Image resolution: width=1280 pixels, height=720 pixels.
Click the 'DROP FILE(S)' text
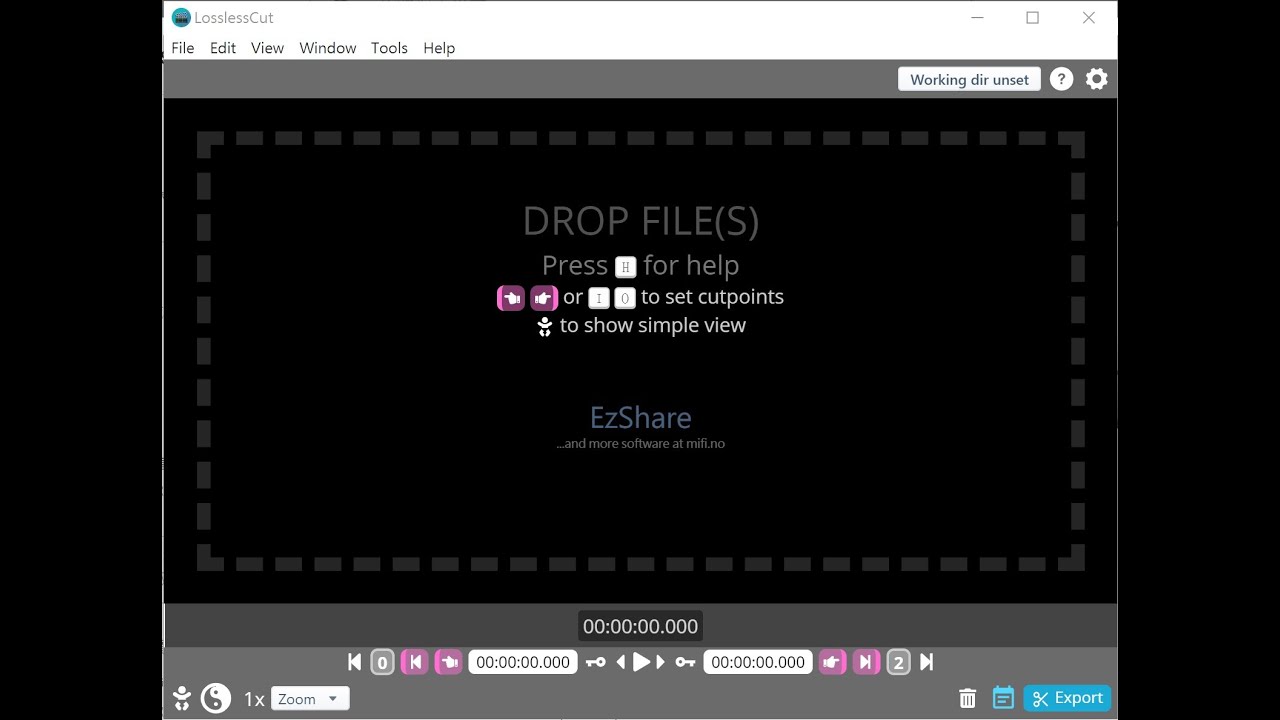coord(641,221)
